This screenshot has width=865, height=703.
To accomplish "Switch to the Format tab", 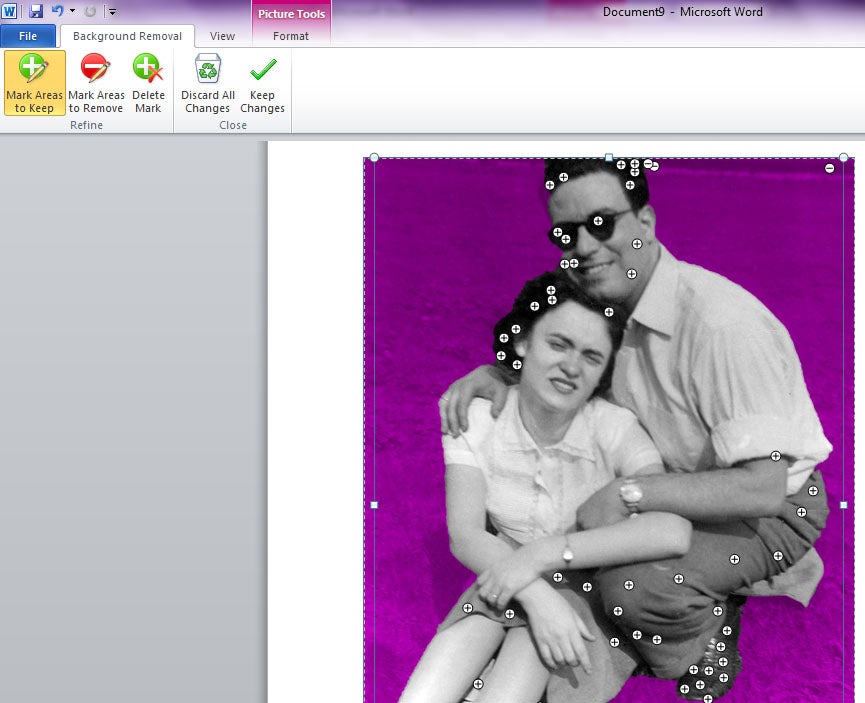I will (291, 36).
